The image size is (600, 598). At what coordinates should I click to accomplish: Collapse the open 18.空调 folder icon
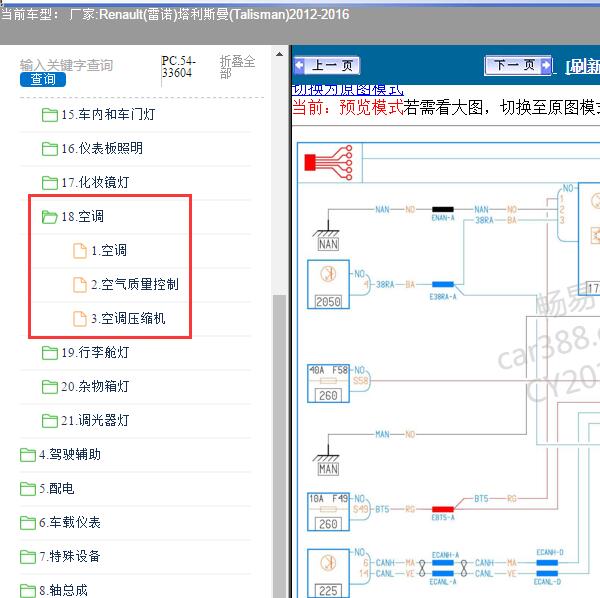pos(50,217)
